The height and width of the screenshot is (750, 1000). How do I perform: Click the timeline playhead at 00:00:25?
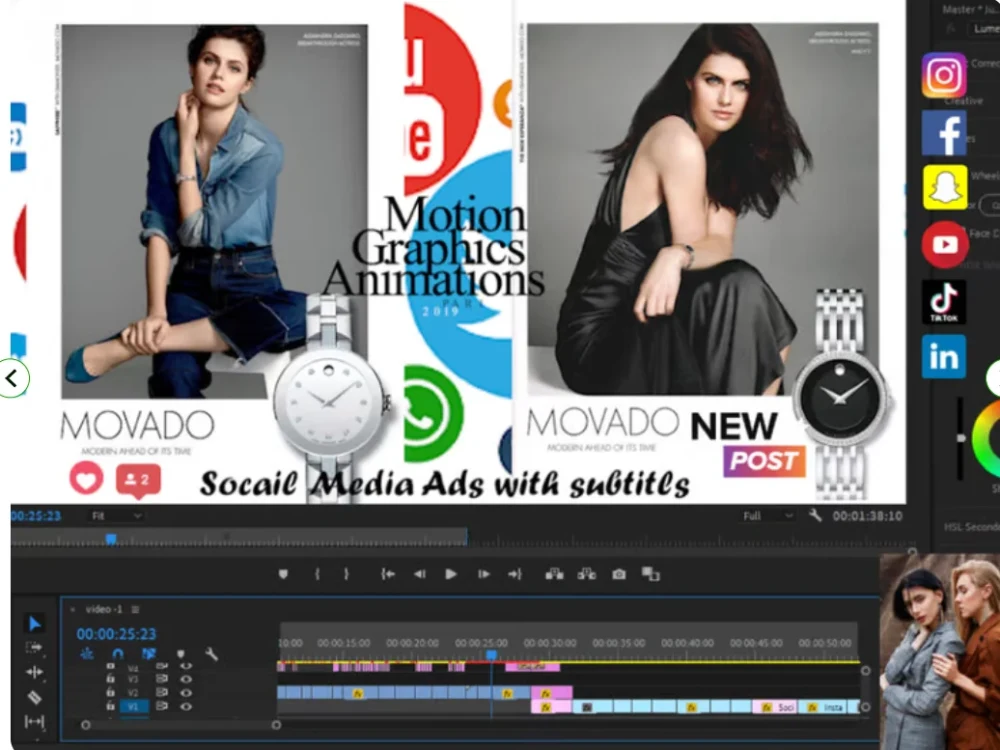pyautogui.click(x=491, y=654)
